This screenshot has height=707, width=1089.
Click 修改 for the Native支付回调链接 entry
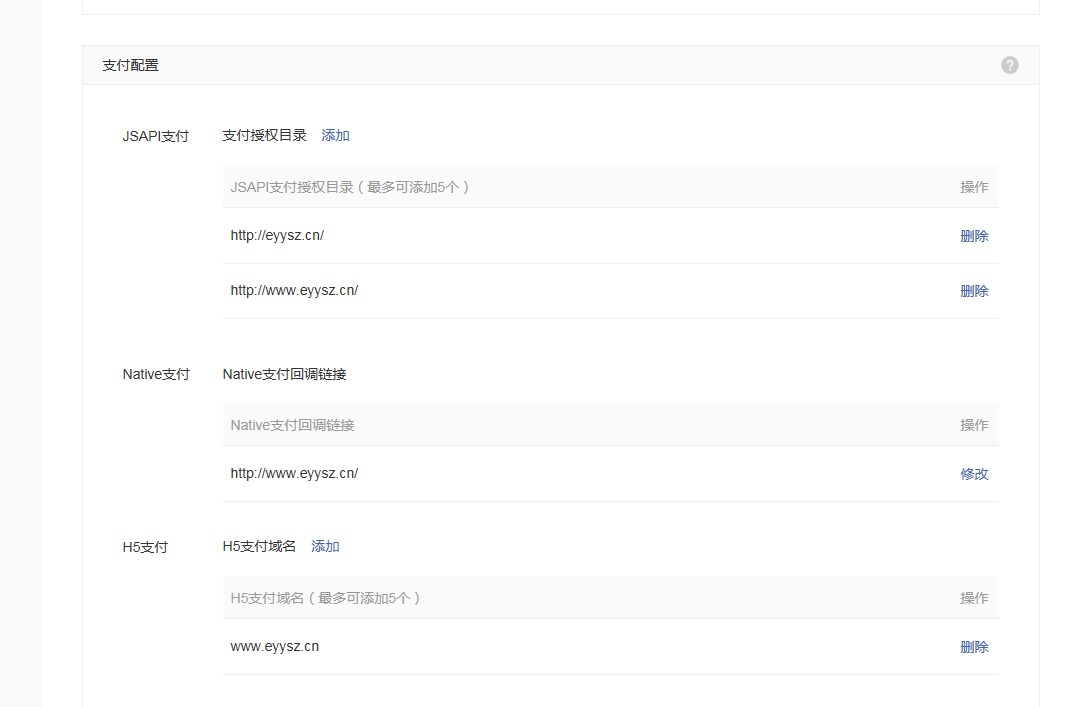(974, 473)
